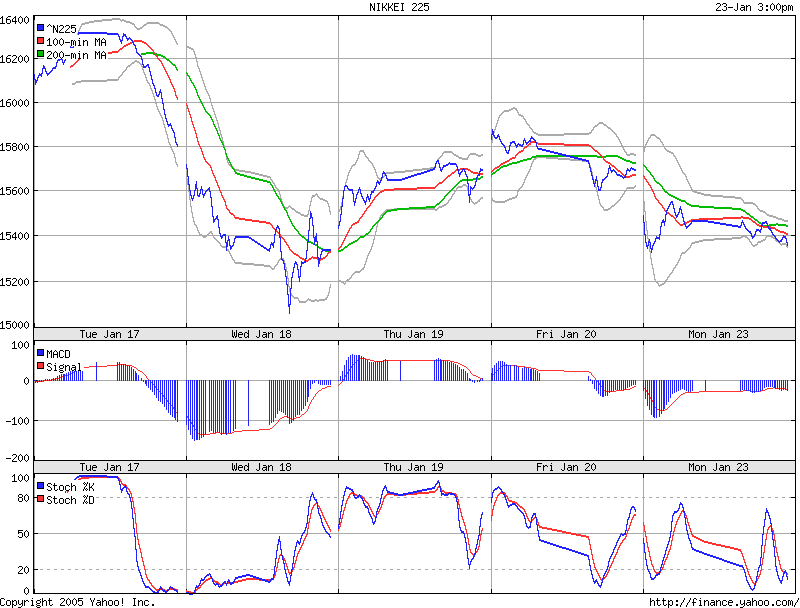Click the Stoch %D legend label text
Image resolution: width=800 pixels, height=608 pixels.
(x=70, y=500)
